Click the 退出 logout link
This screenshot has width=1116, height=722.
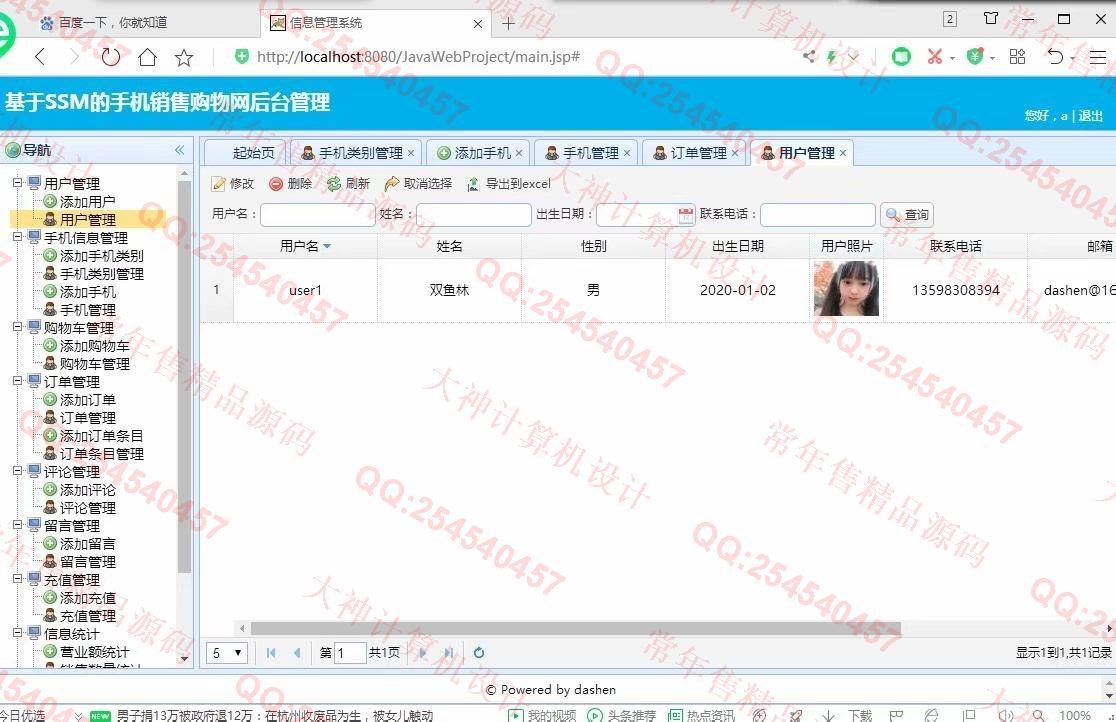1090,116
